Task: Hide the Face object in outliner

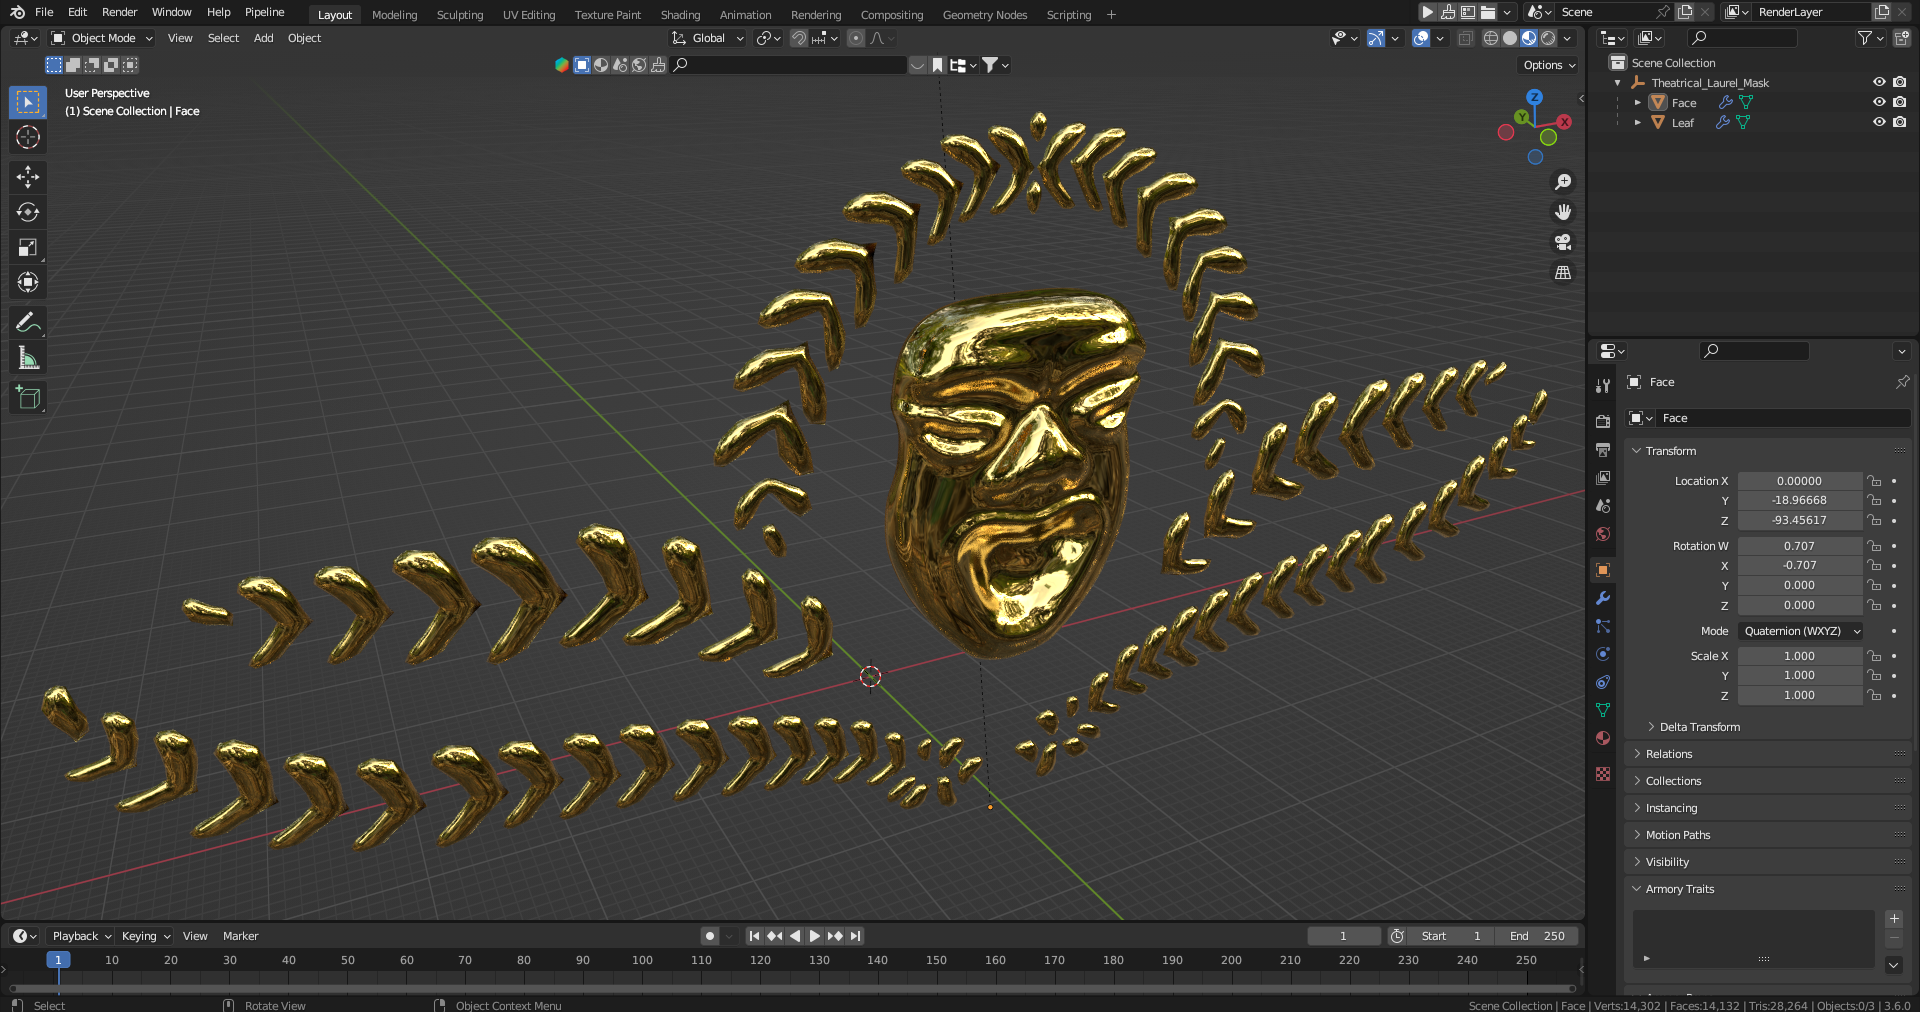Action: click(x=1879, y=102)
